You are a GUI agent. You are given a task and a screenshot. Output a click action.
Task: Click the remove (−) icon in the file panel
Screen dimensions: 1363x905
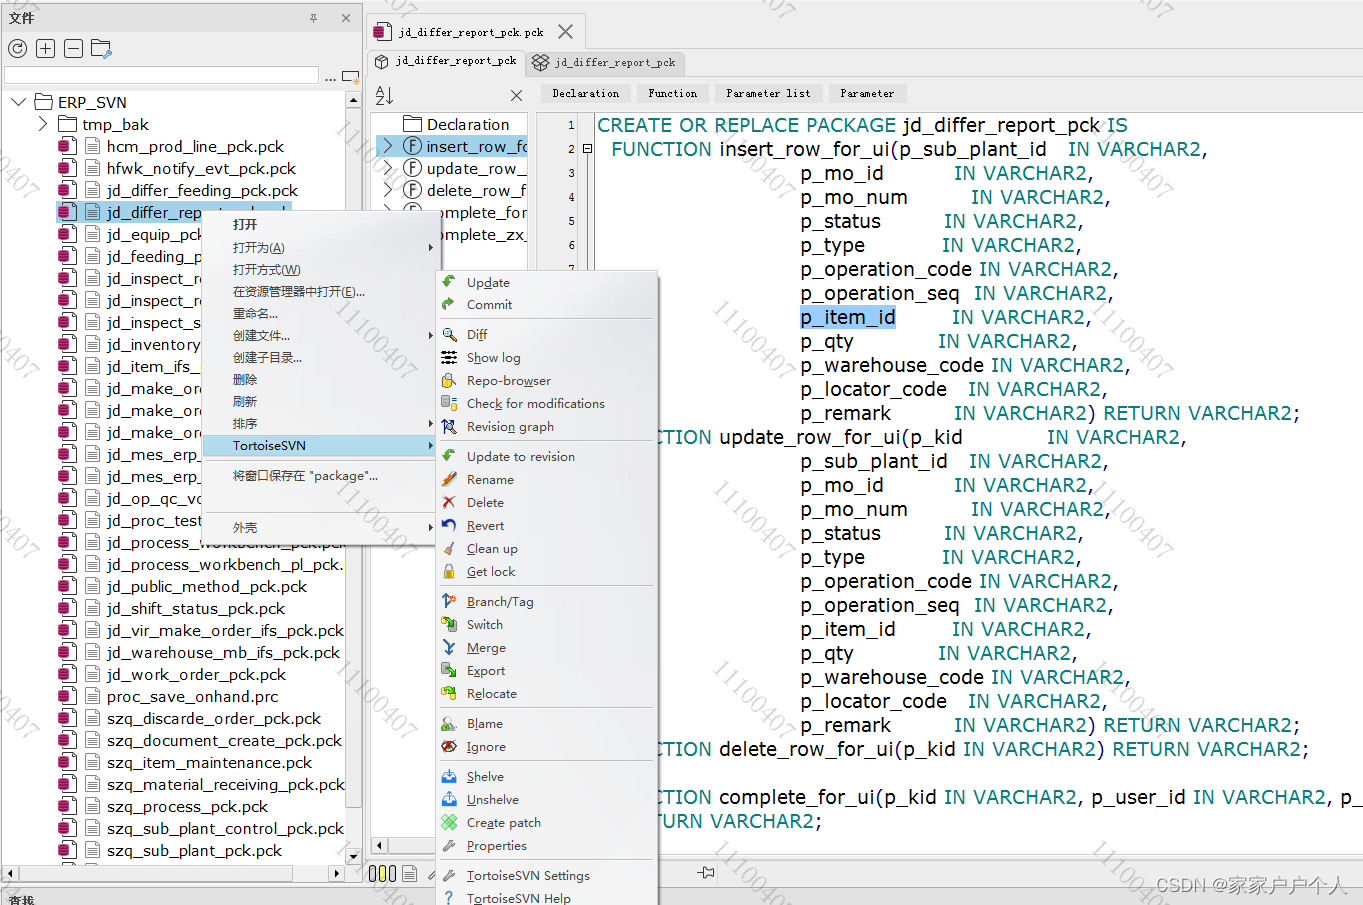point(73,48)
